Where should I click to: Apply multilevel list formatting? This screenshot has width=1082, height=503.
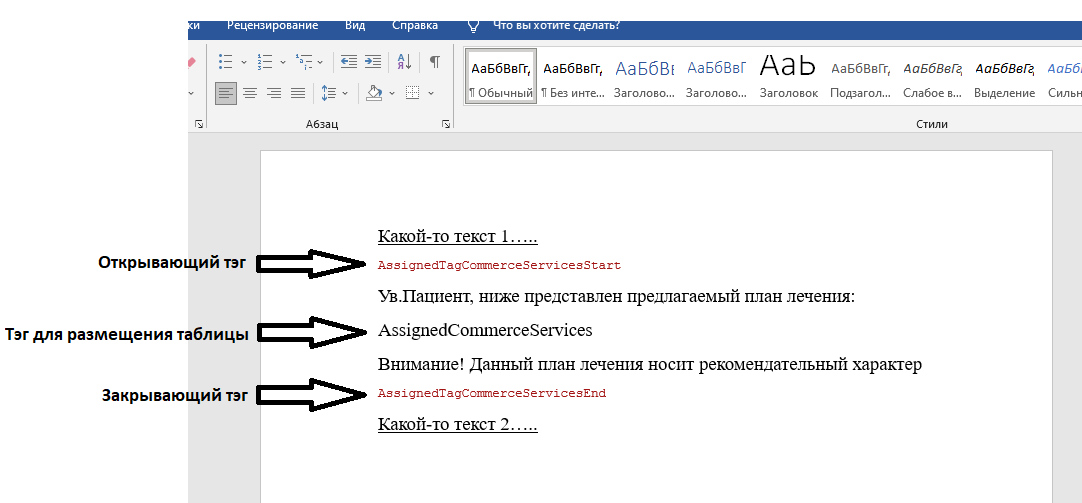coord(303,61)
